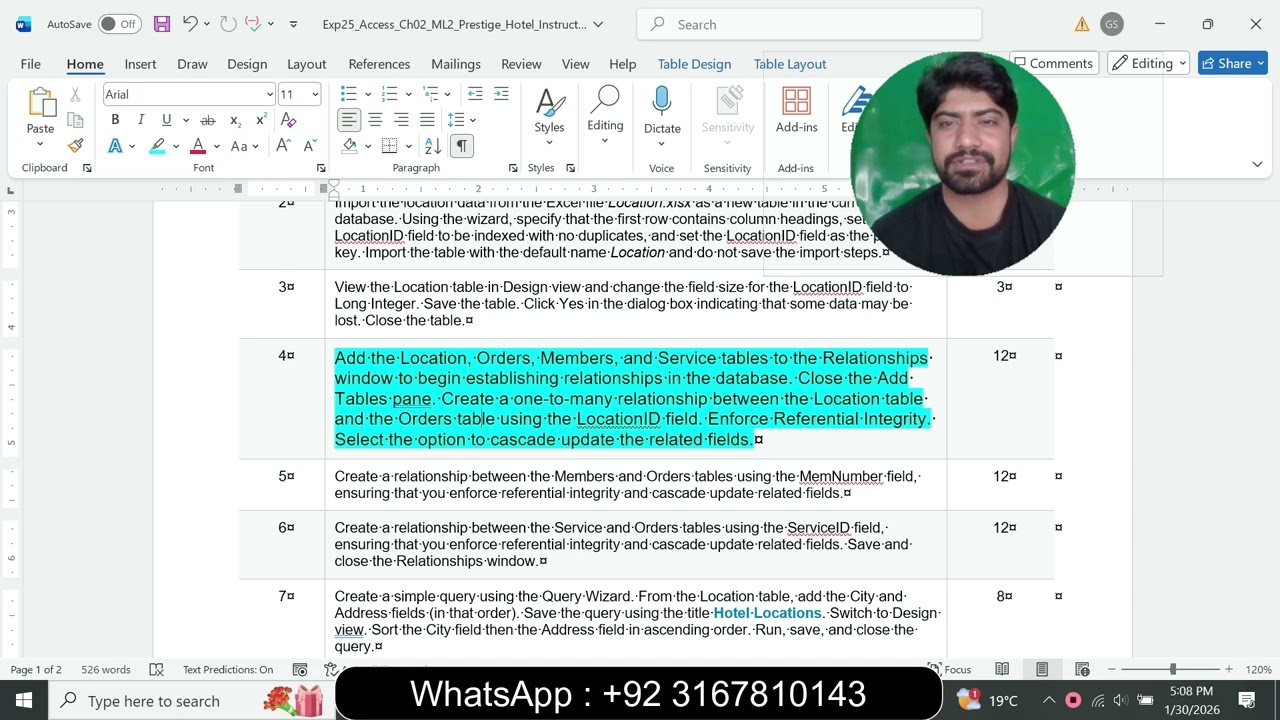The width and height of the screenshot is (1280, 720).
Task: Open the Arial font name dropdown
Action: [269, 94]
